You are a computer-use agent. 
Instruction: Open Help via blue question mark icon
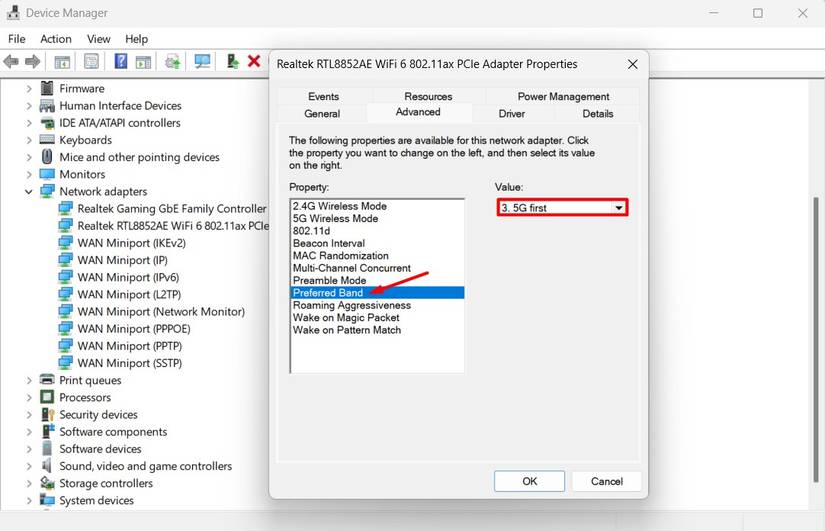(120, 61)
